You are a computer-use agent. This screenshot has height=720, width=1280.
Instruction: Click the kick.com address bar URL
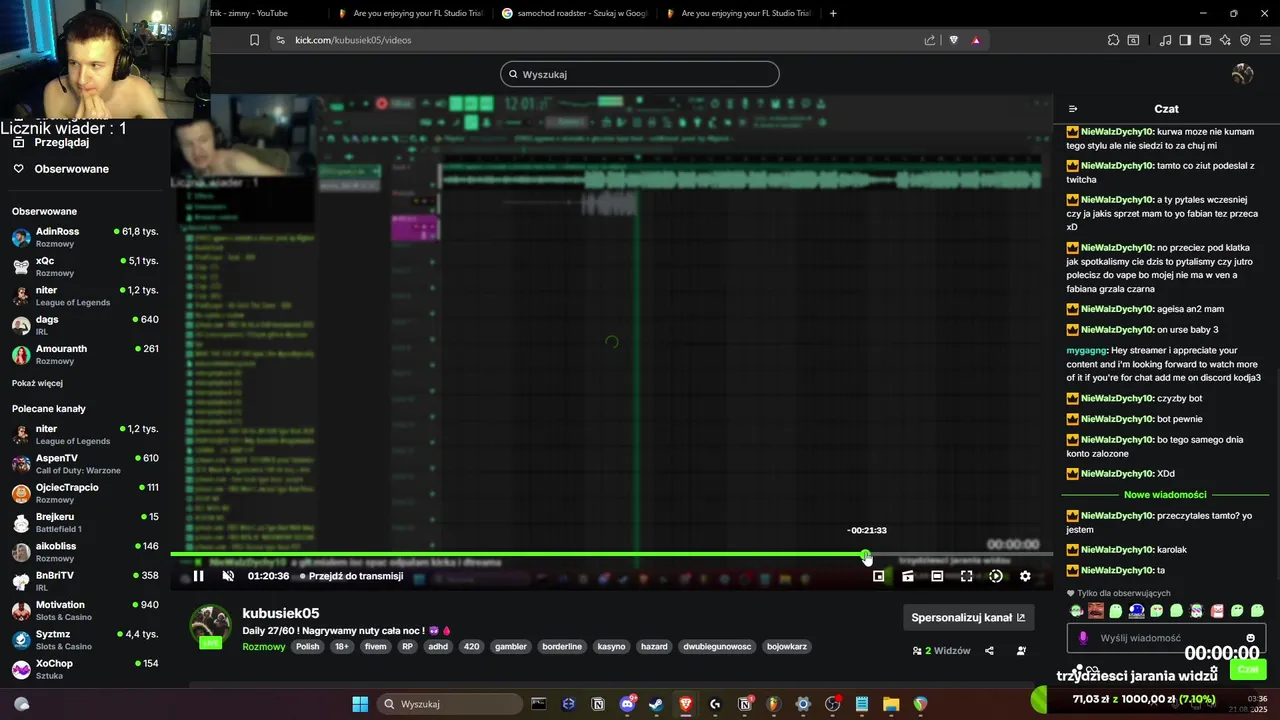point(353,40)
